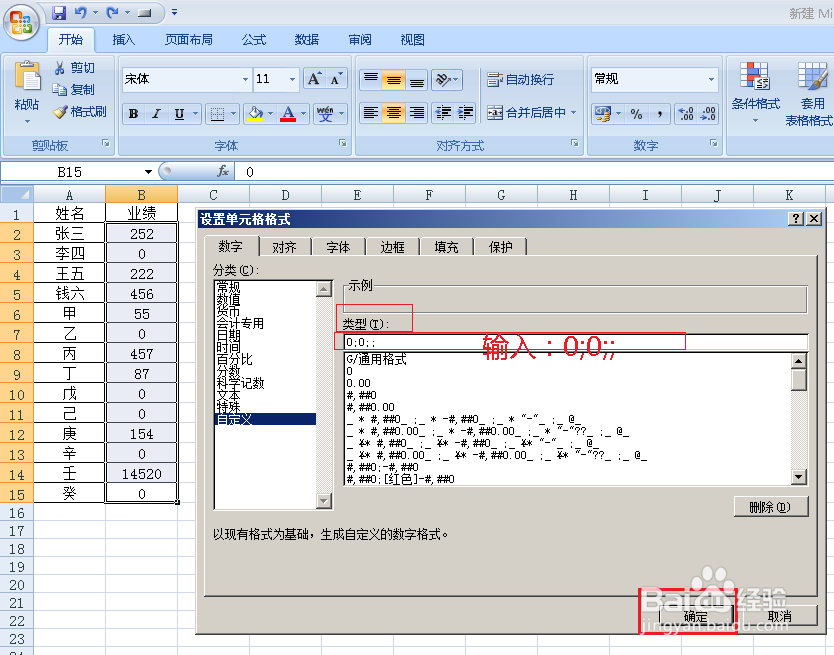This screenshot has height=655, width=834.
Task: Align text right
Action: (416, 113)
